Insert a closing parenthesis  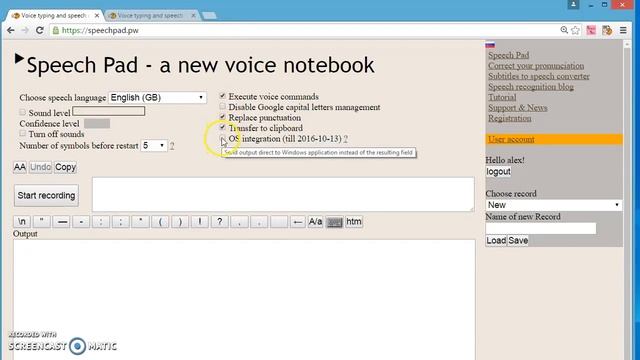click(180, 222)
